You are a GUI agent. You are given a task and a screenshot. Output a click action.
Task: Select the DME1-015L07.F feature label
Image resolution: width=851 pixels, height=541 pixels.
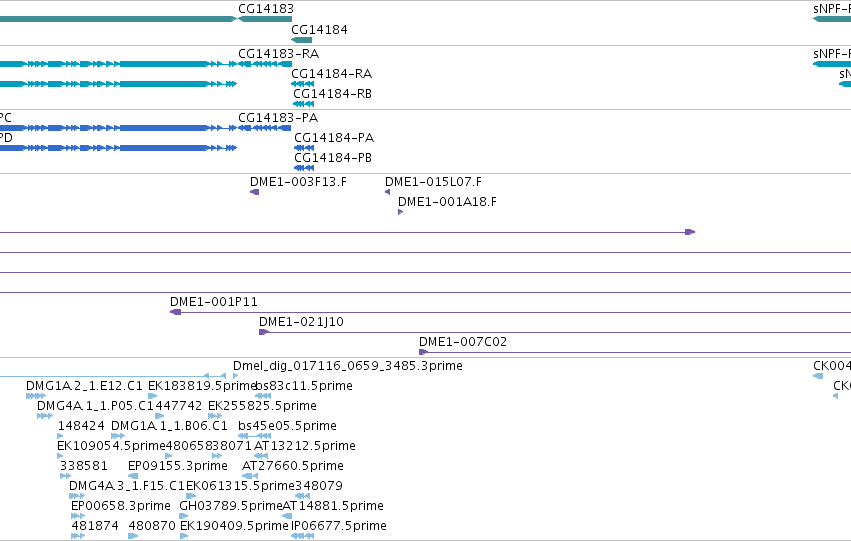(433, 182)
